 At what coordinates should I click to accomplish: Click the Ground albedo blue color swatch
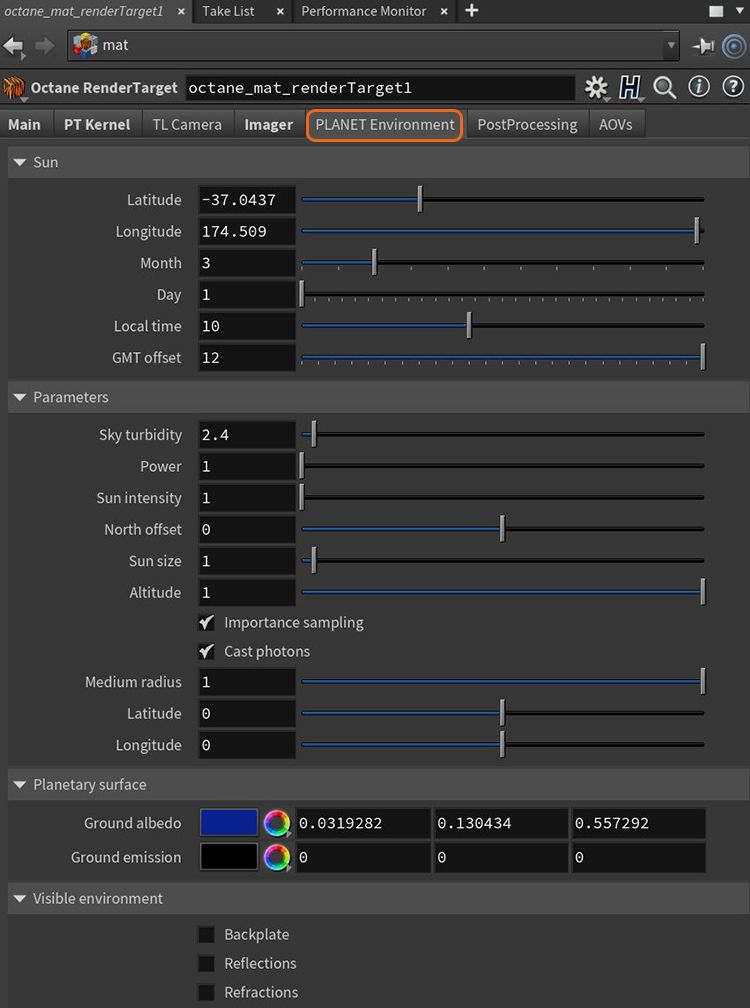coord(229,824)
